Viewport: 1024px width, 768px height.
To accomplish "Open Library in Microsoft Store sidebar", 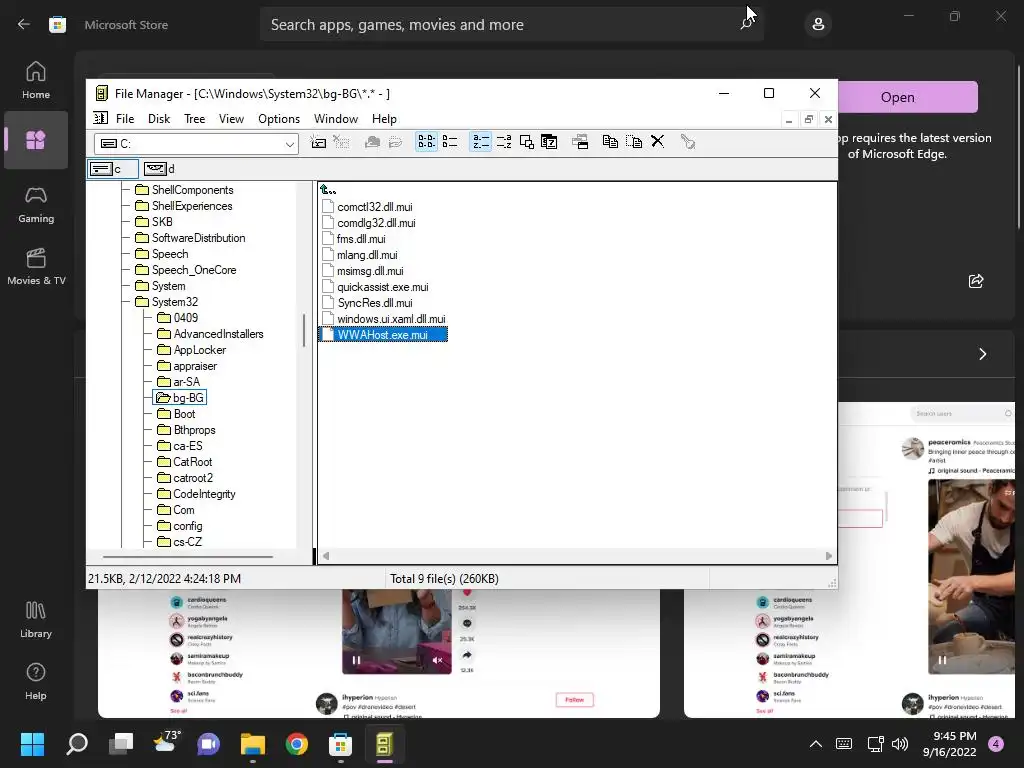I will click(36, 619).
